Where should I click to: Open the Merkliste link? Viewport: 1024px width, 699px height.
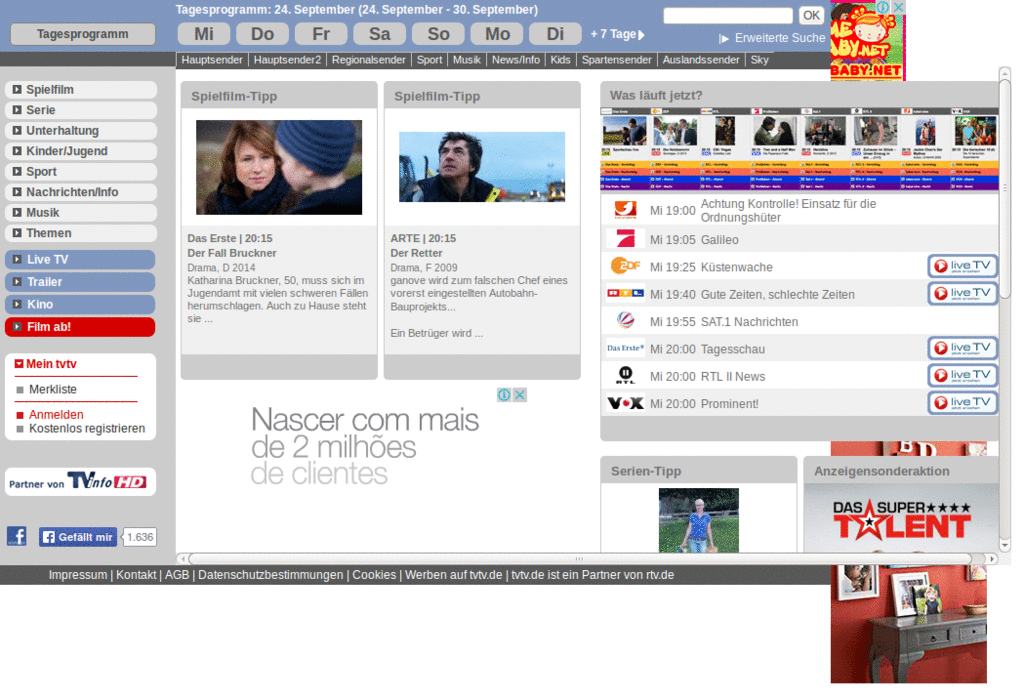coord(52,389)
